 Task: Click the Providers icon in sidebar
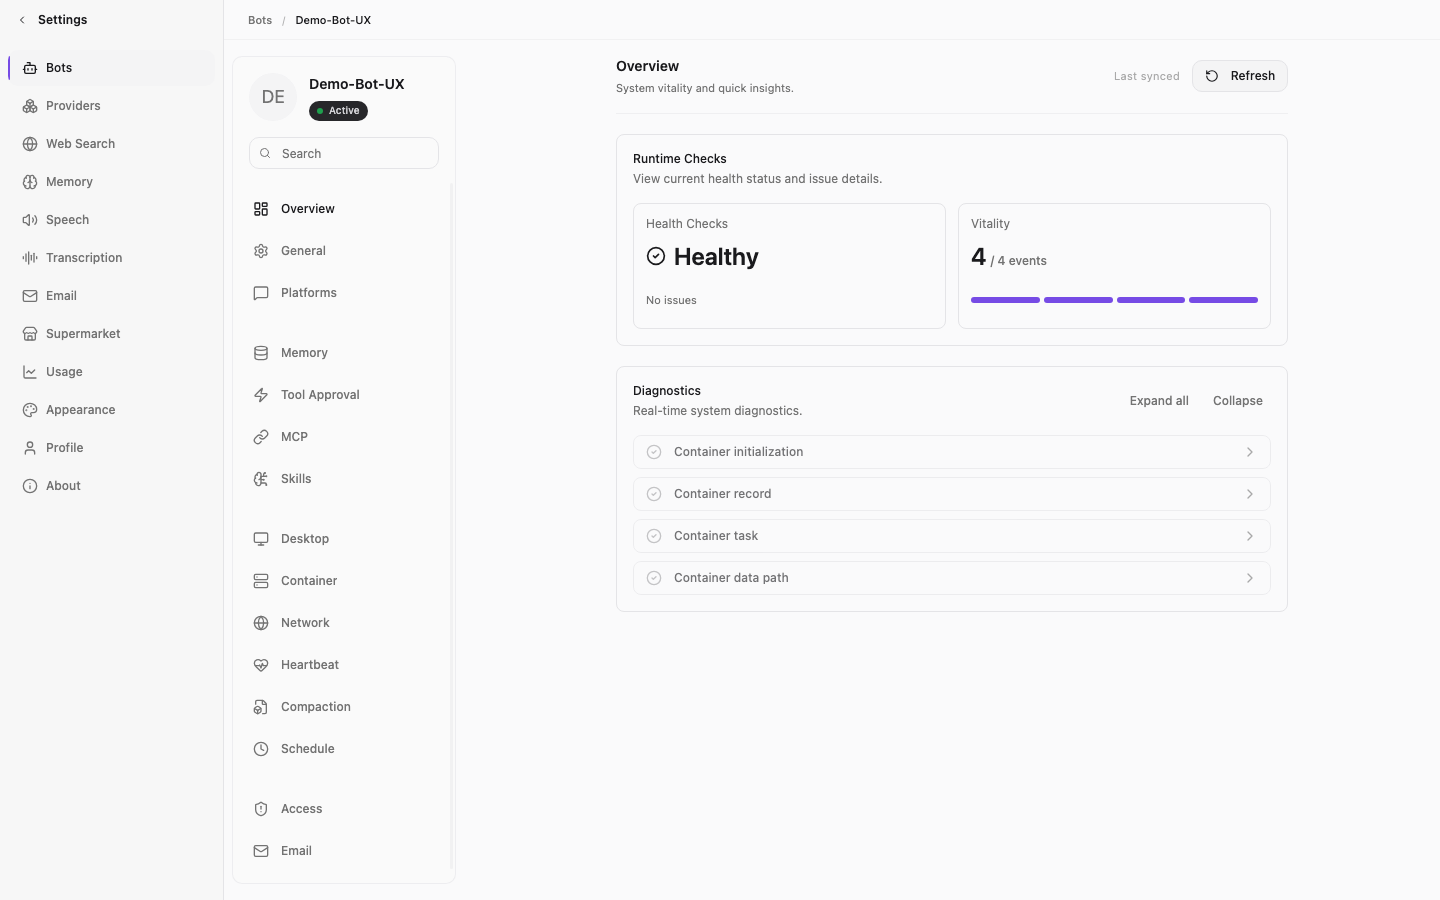[x=30, y=106]
